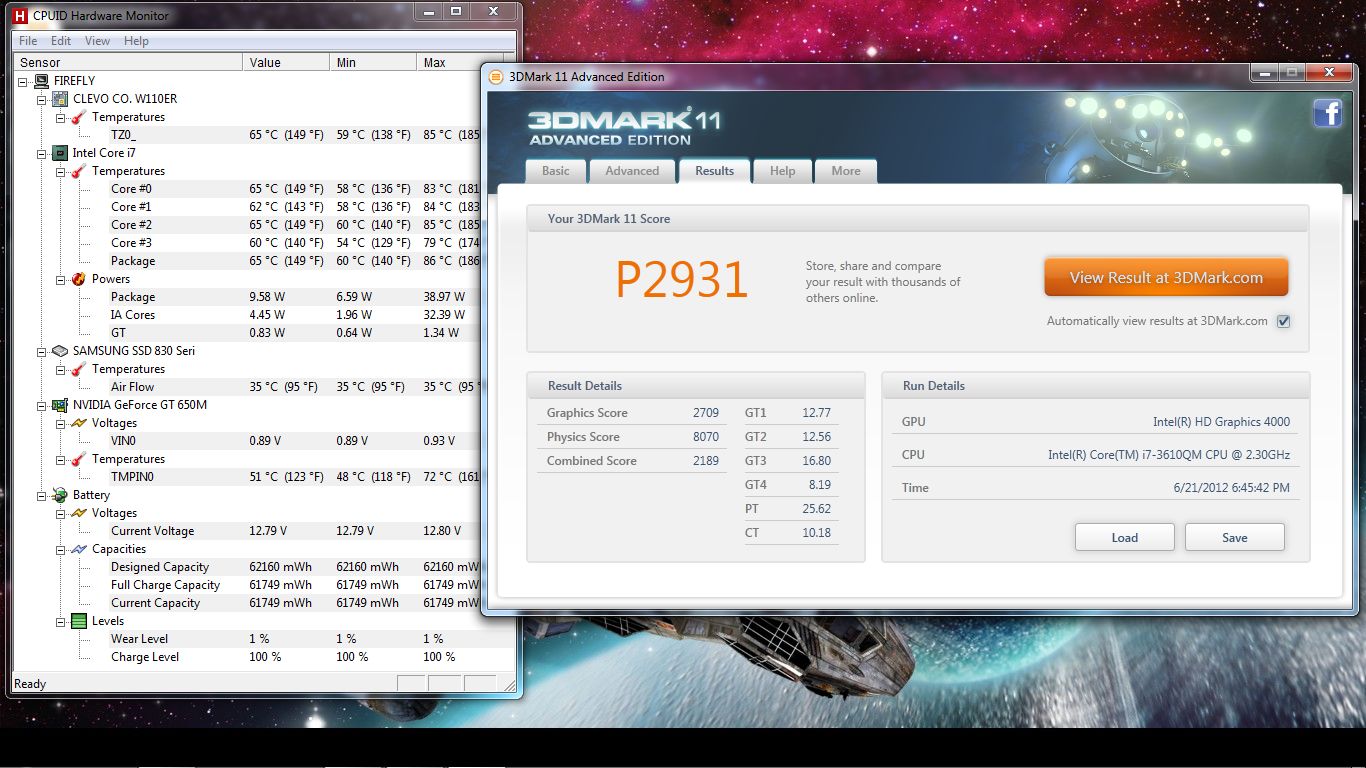The width and height of the screenshot is (1366, 768).
Task: Collapse the Intel Core i7 node
Action: [42, 153]
